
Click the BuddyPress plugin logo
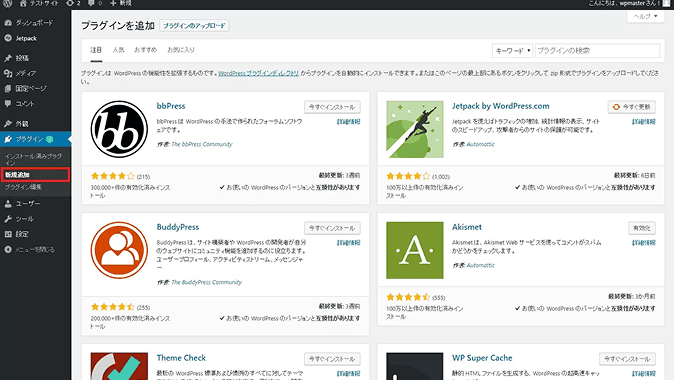tap(119, 250)
